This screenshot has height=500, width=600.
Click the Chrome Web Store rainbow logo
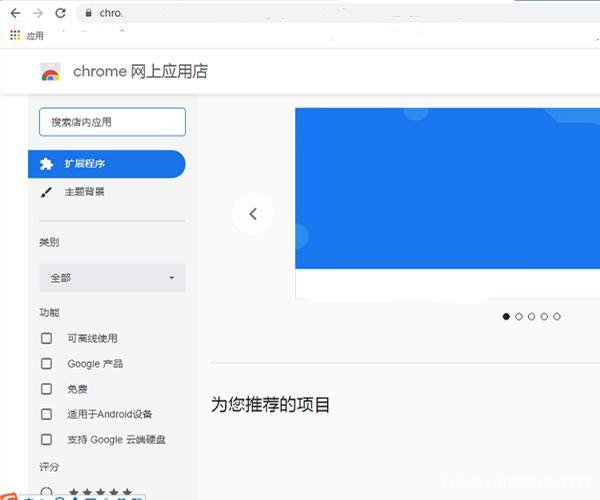click(x=51, y=72)
